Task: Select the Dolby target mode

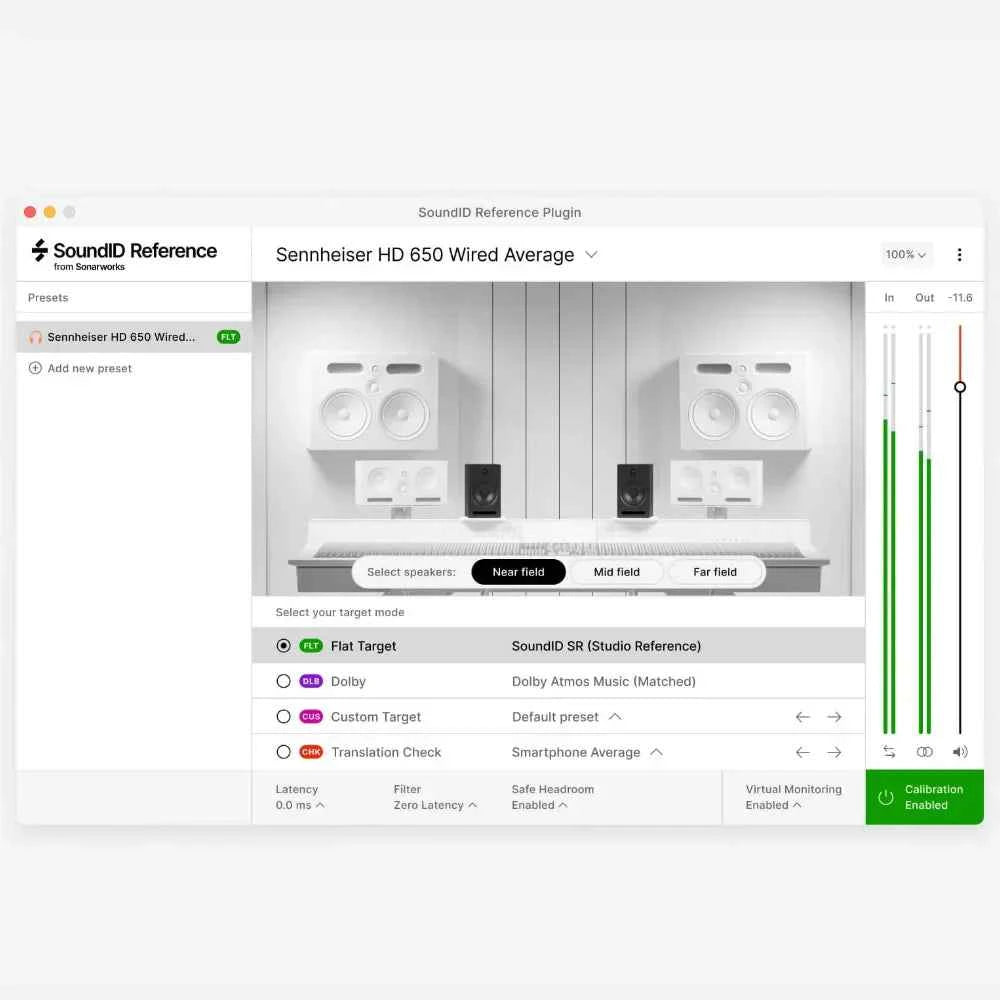Action: pos(283,681)
